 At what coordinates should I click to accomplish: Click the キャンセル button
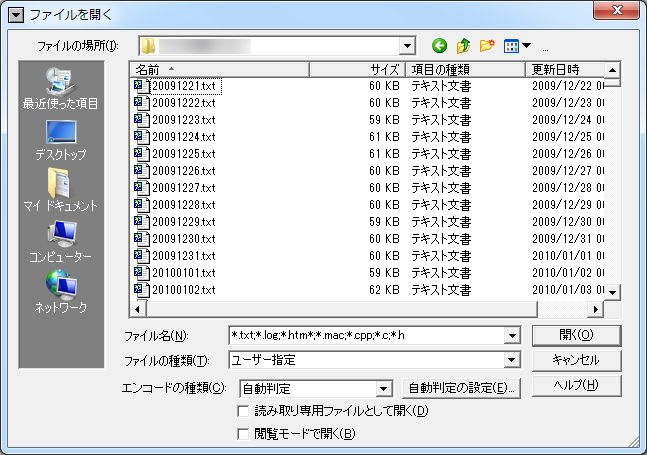[x=576, y=361]
